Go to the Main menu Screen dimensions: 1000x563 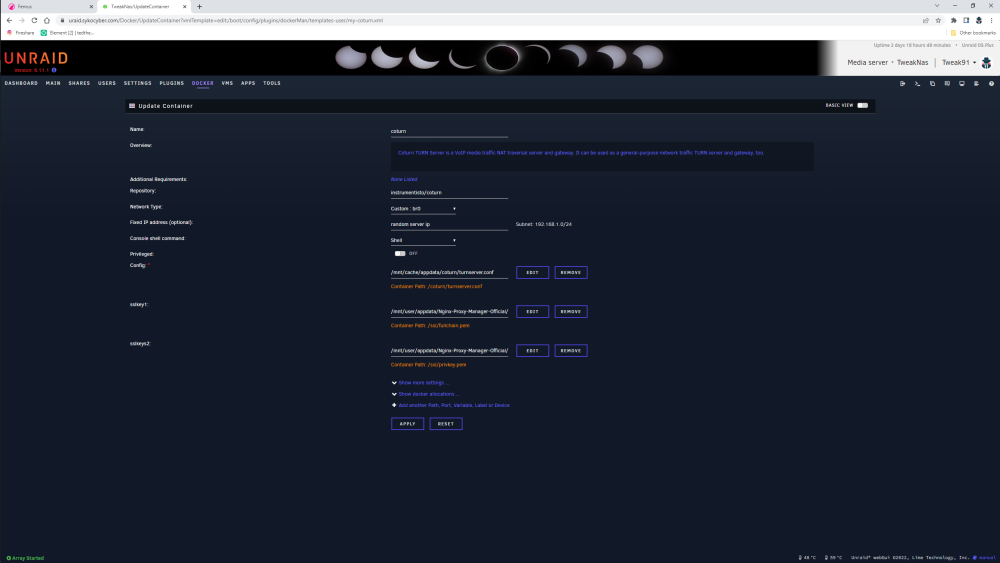click(x=53, y=83)
